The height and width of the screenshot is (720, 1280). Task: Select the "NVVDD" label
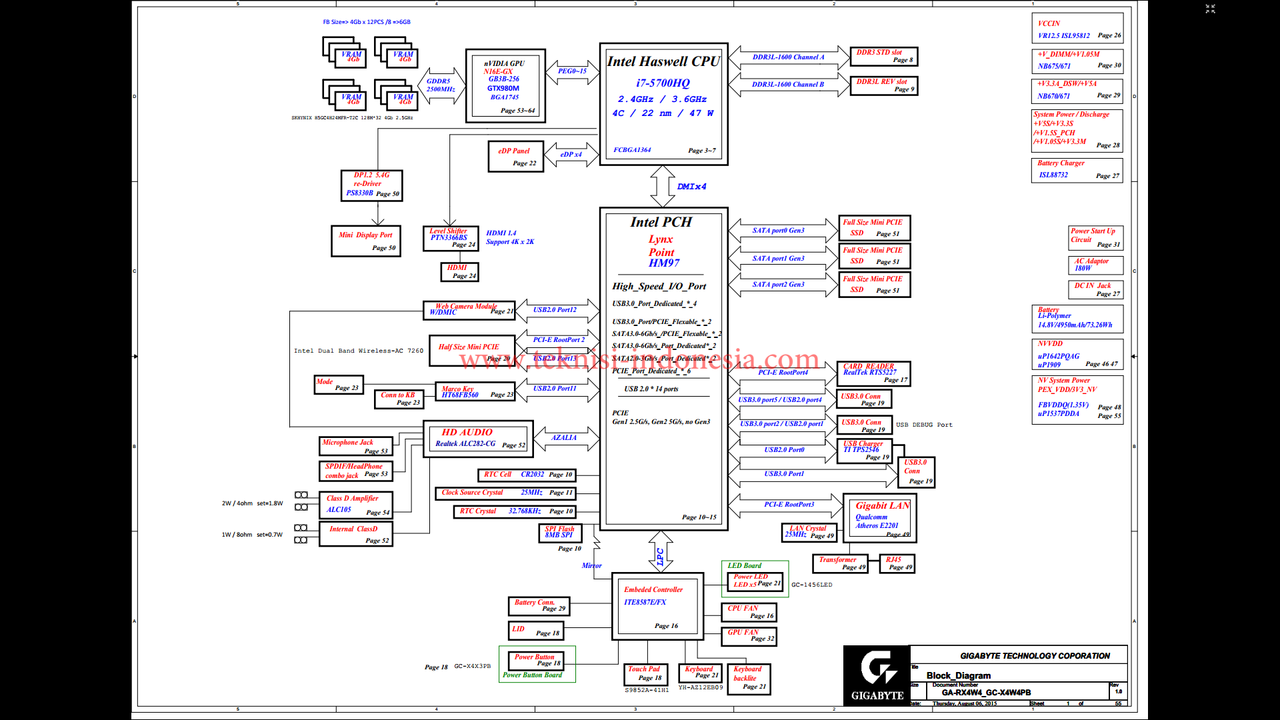(1050, 343)
